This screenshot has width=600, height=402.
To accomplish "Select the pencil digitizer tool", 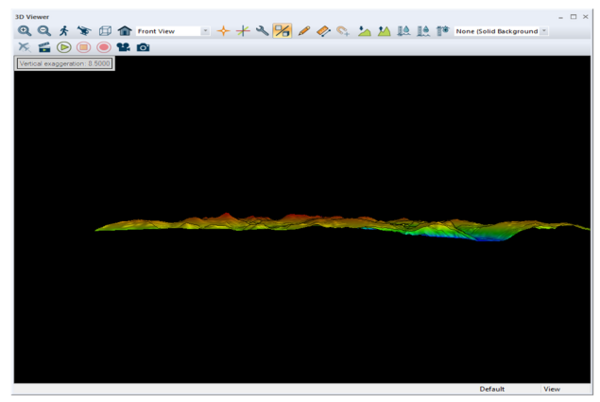I will pyautogui.click(x=304, y=31).
